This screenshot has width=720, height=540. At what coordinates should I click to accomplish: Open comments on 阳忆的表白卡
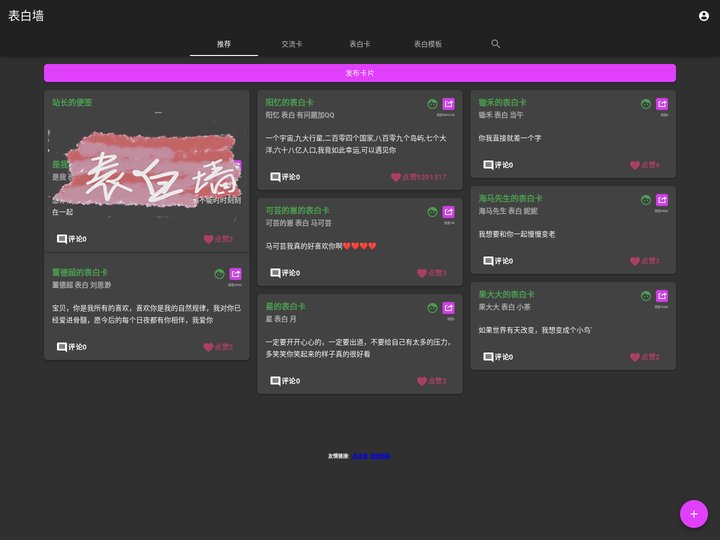[x=285, y=177]
